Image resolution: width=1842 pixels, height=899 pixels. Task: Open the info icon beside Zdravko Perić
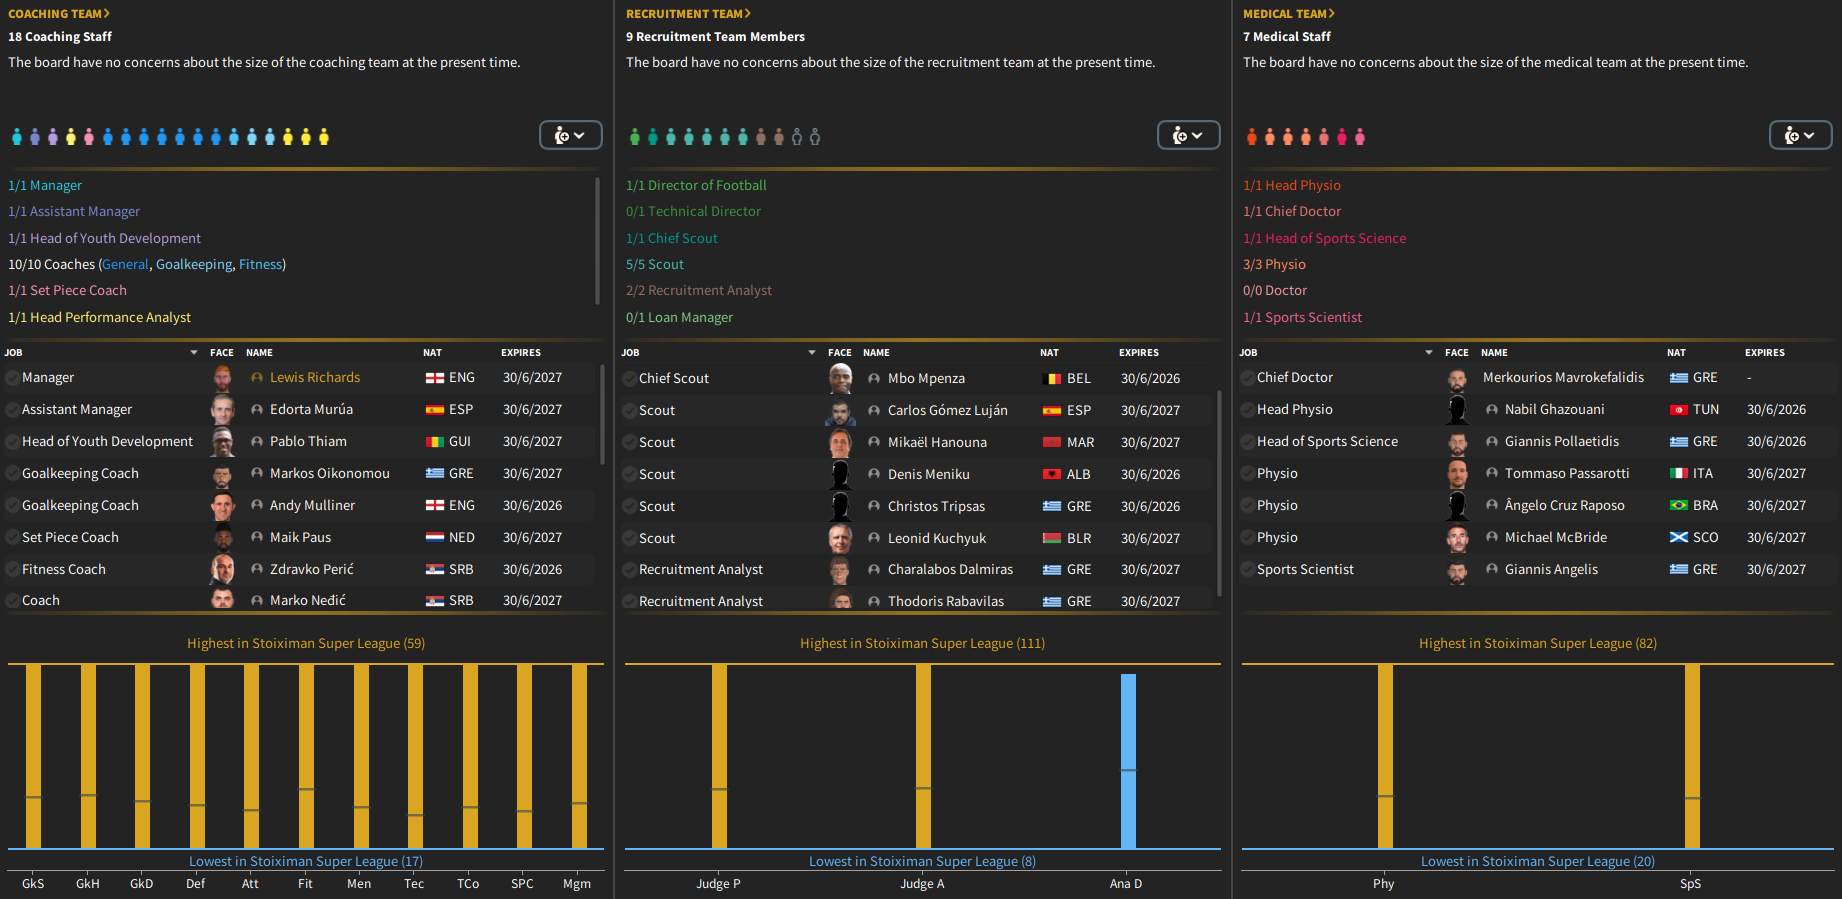257,570
